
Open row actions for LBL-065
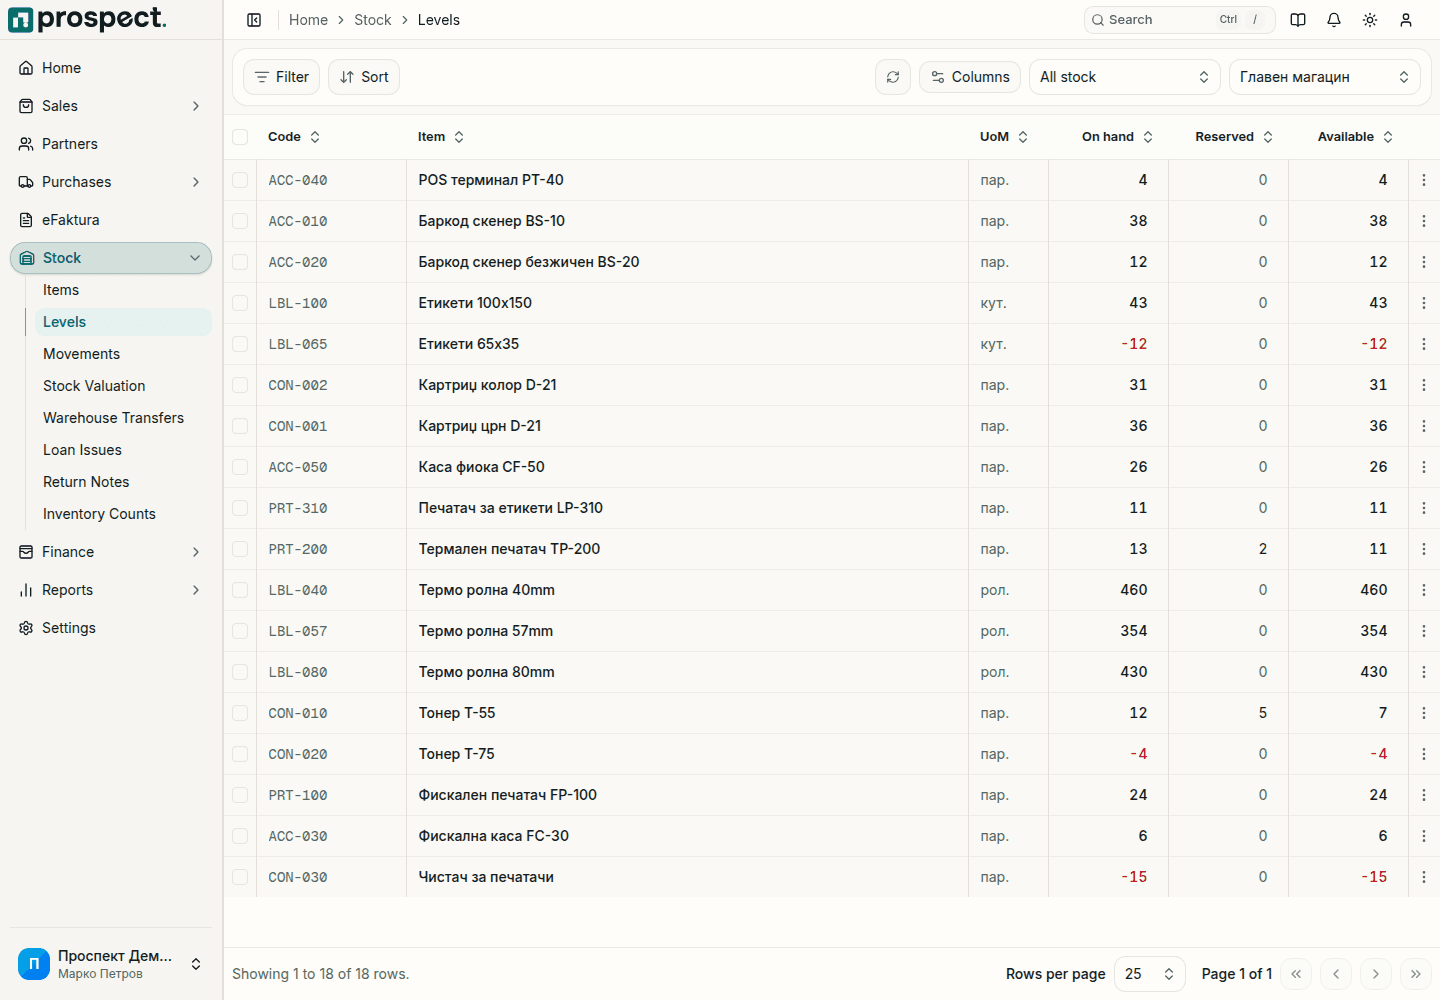[x=1424, y=344]
